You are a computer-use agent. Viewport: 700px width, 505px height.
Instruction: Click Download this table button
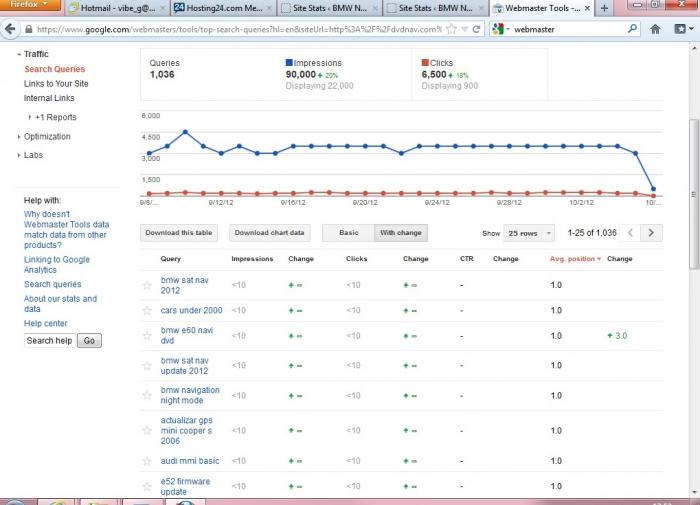pos(179,233)
